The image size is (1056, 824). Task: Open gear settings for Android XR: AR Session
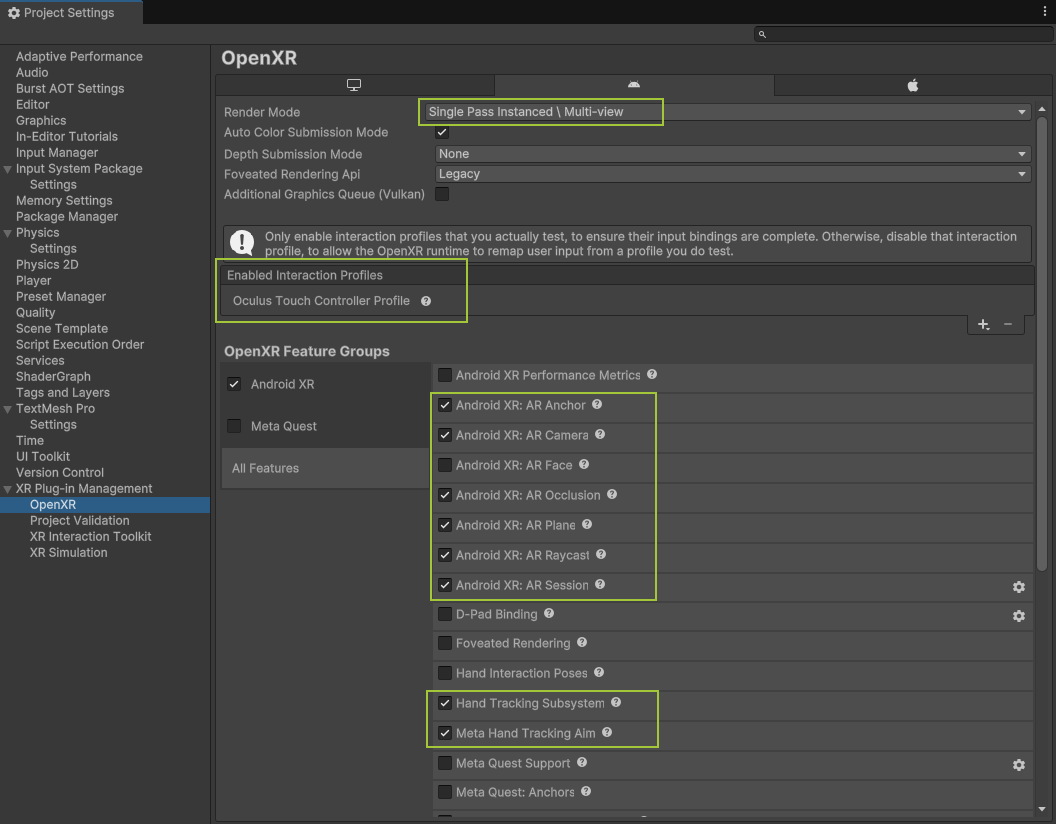tap(1018, 587)
